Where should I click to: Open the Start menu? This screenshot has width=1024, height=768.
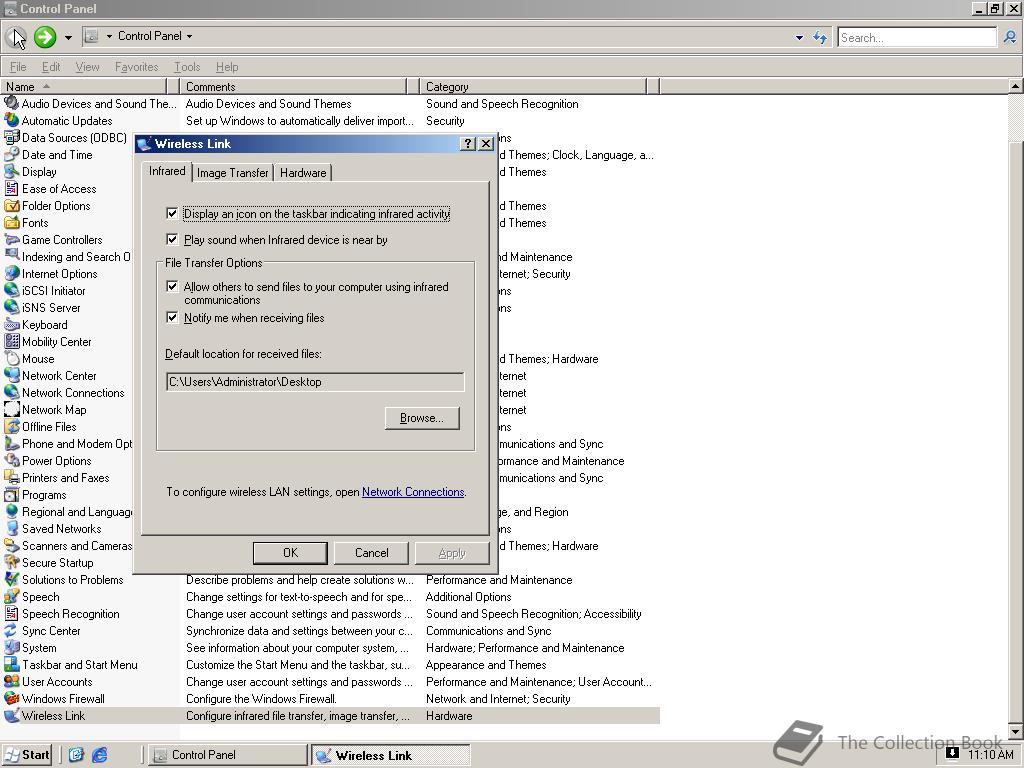point(27,755)
